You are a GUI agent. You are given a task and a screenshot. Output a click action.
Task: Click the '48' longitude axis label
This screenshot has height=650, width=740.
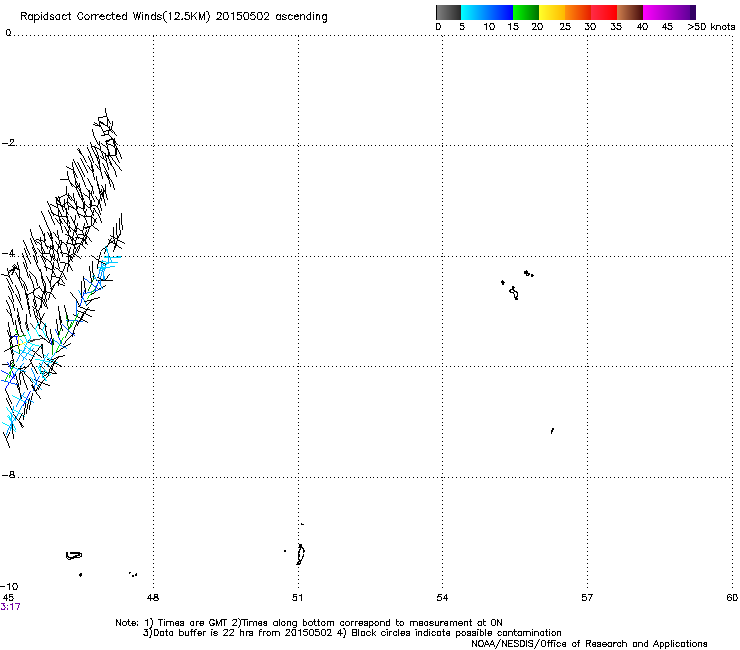coord(153,598)
